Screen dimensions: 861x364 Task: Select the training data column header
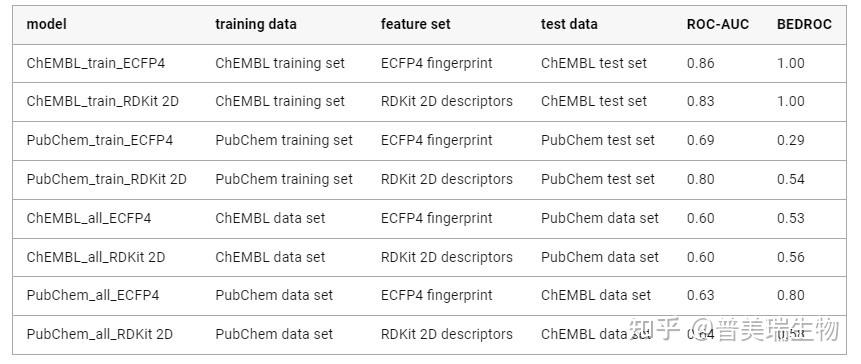256,25
